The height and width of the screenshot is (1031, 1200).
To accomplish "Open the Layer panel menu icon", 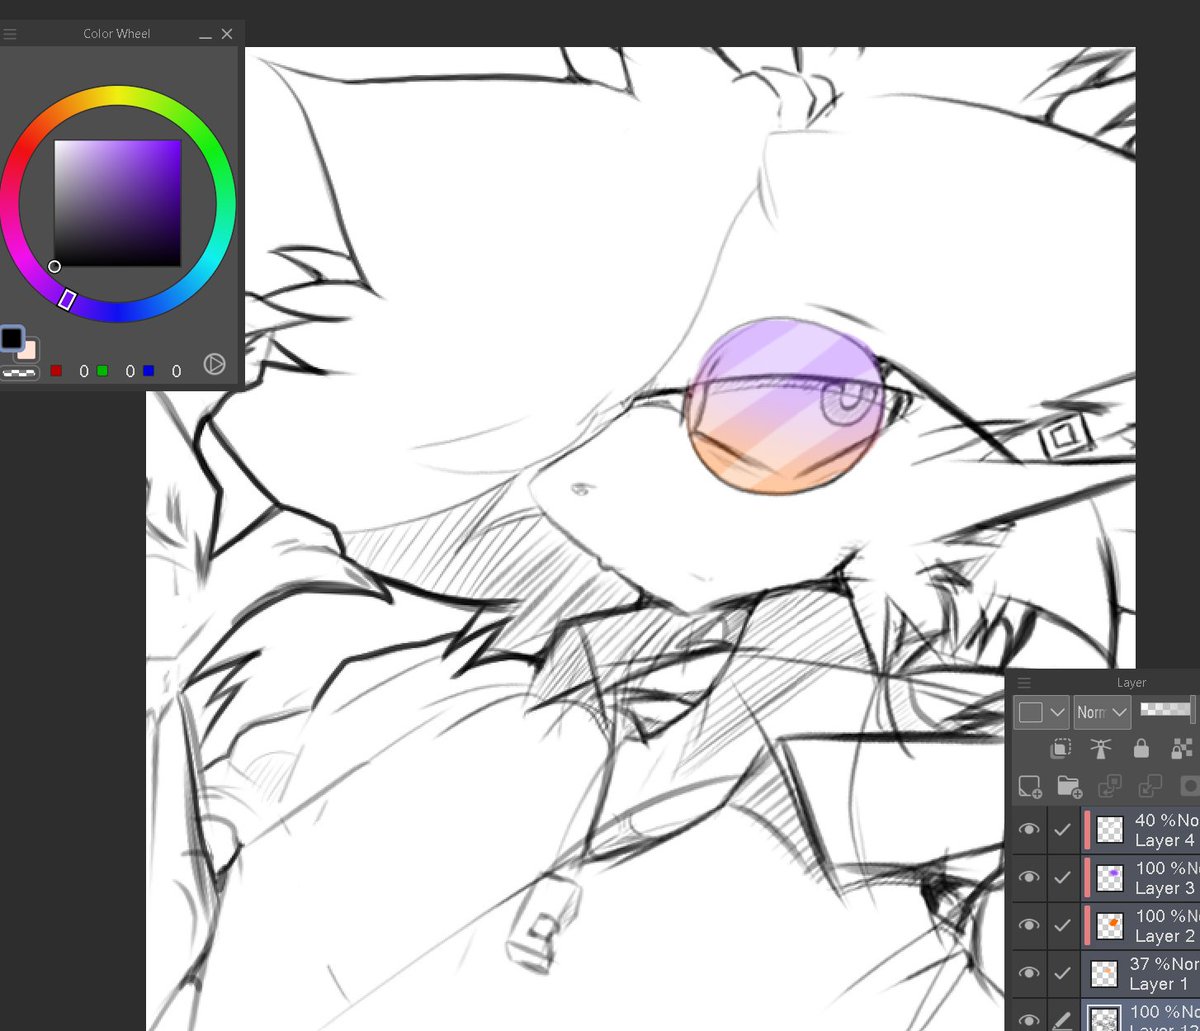I will click(1023, 683).
